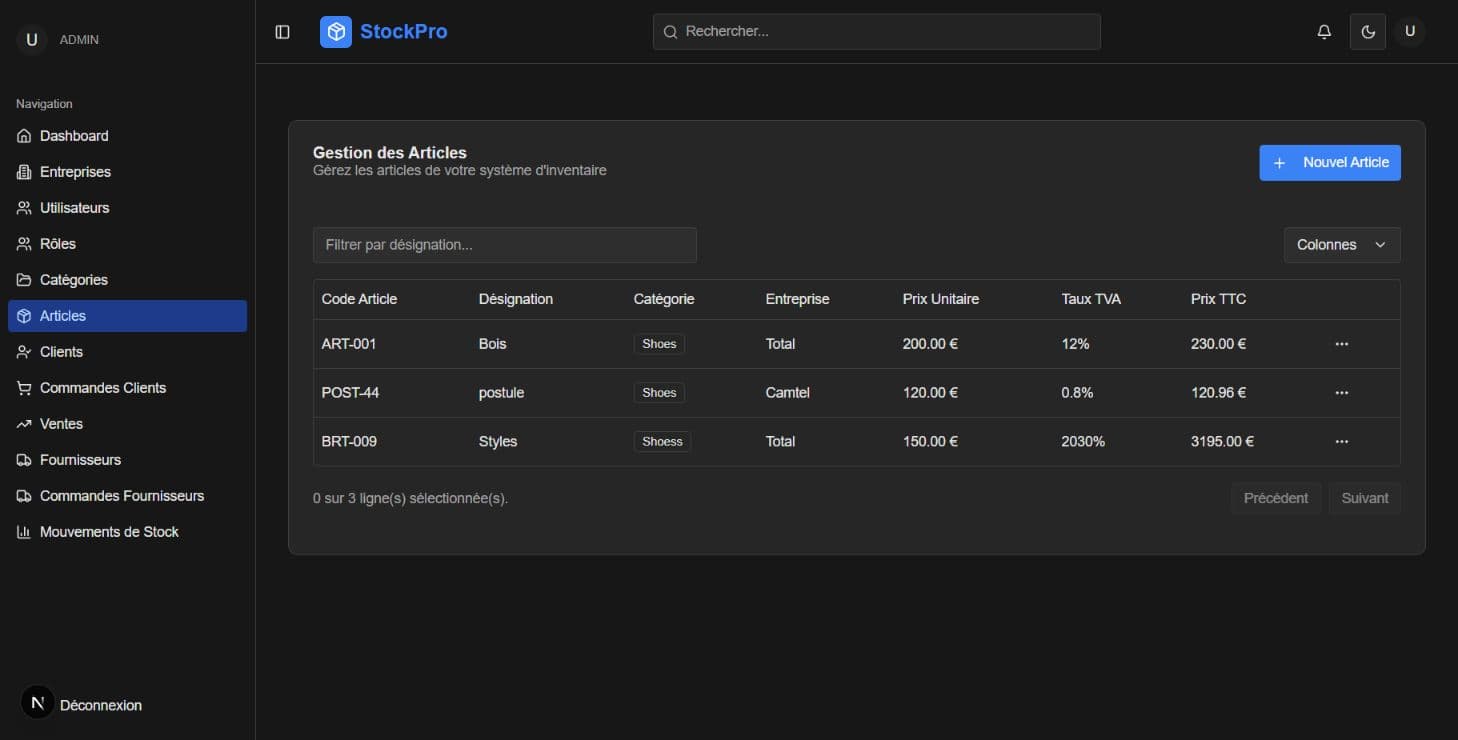Open actions menu for BRT-009 row
This screenshot has height=740, width=1458.
1342,441
